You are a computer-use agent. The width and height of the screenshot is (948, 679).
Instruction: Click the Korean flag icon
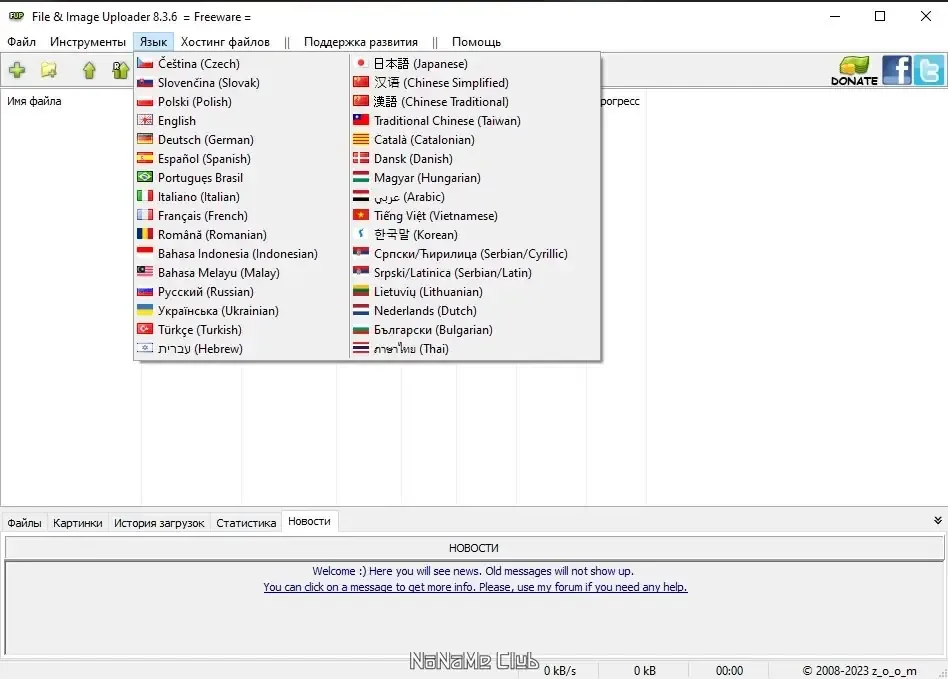(361, 234)
